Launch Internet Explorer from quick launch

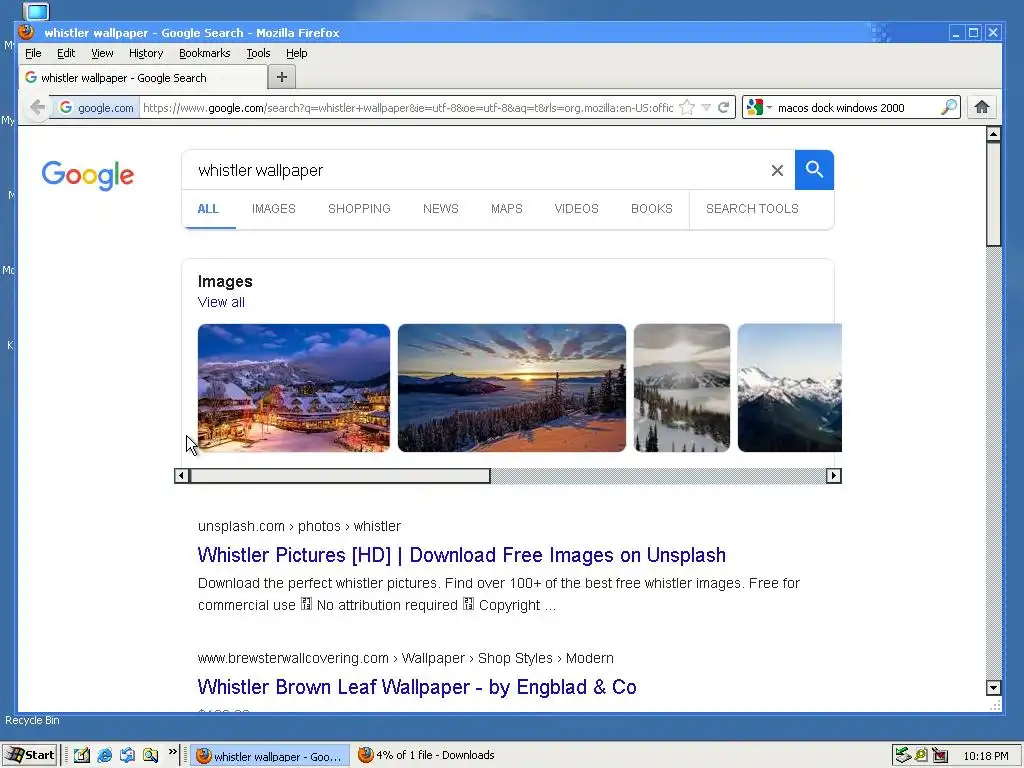pos(104,755)
